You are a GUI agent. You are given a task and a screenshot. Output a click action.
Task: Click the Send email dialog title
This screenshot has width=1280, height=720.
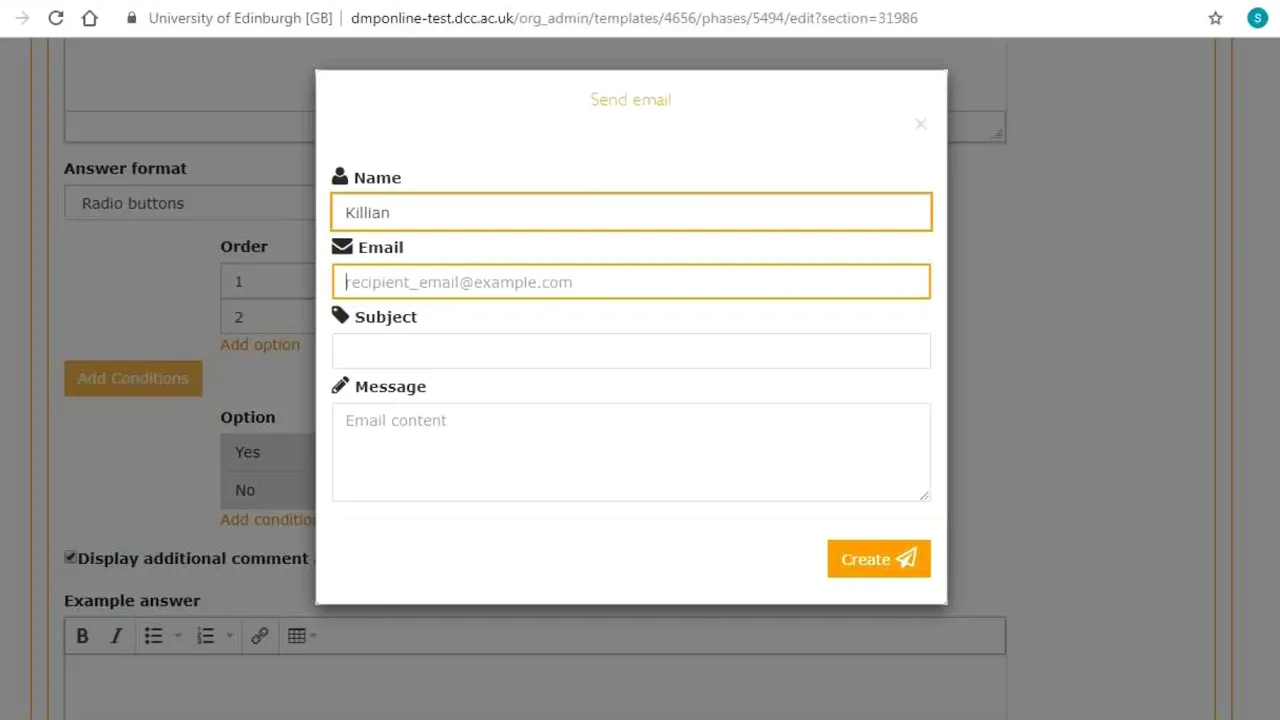tap(631, 99)
